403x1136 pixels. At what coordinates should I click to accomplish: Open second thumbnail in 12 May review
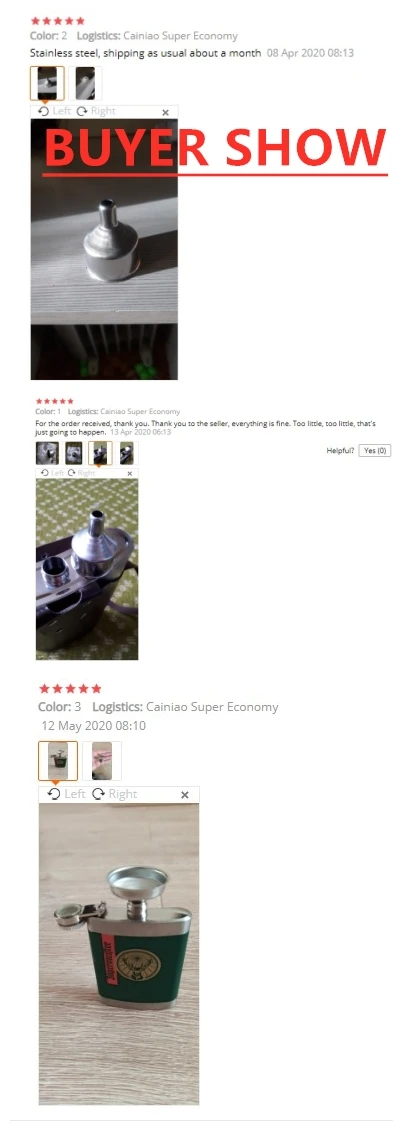[x=102, y=761]
